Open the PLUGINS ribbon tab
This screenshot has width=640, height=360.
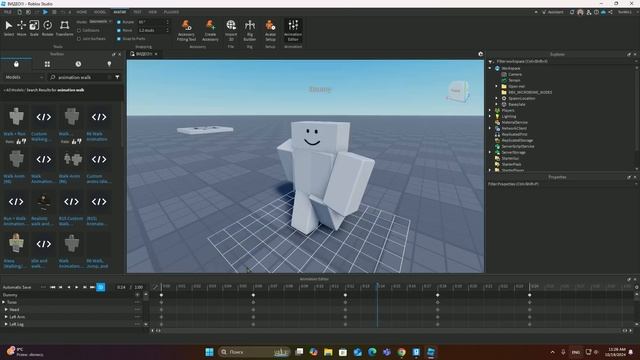(171, 12)
